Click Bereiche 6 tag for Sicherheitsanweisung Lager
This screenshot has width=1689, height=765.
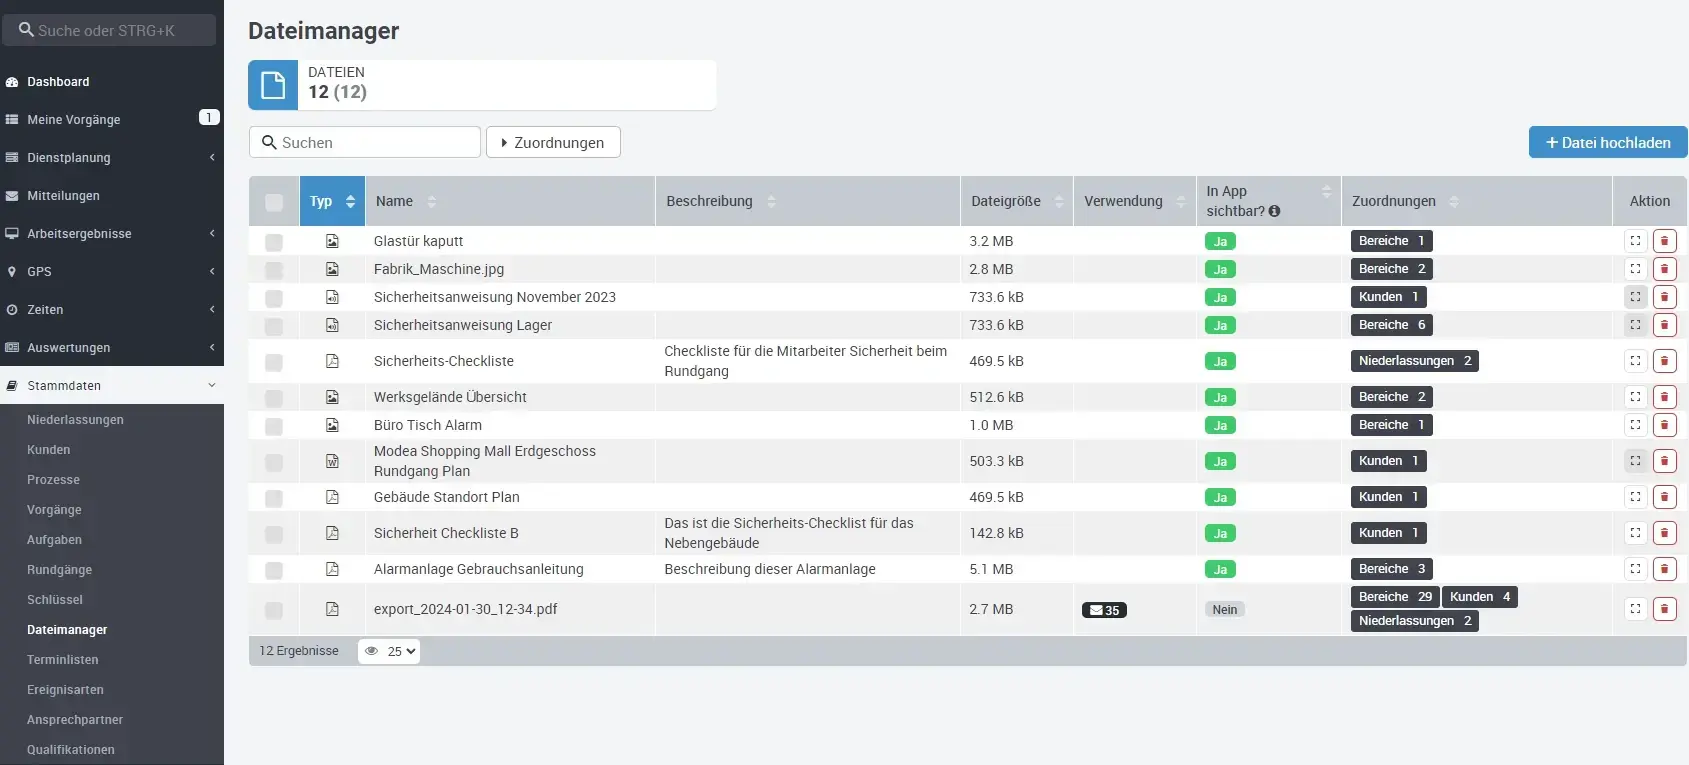1392,325
